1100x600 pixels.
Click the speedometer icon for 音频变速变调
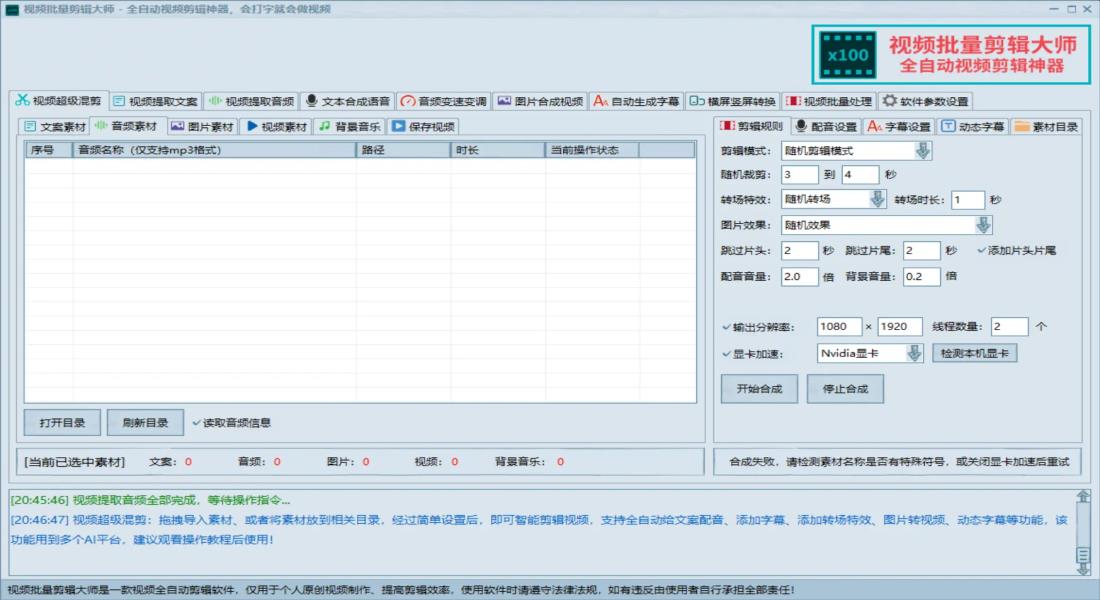[407, 101]
